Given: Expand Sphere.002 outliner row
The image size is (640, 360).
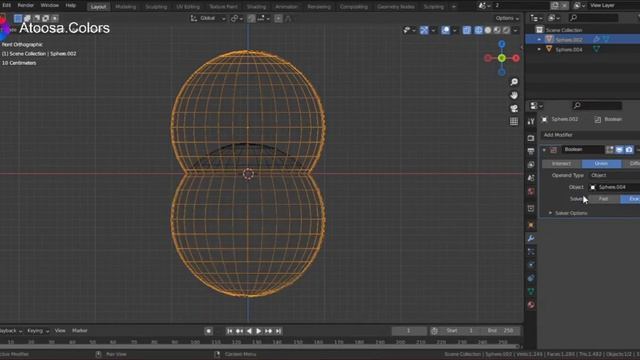Looking at the screenshot, I should [x=539, y=40].
